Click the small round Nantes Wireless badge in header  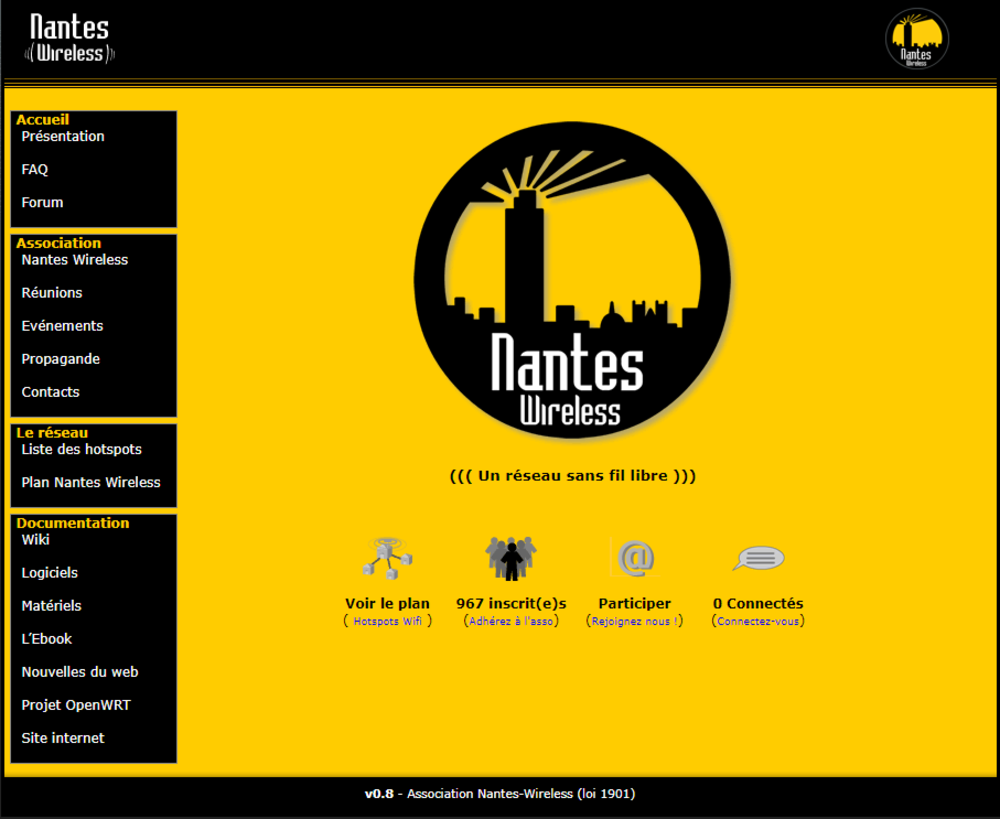[916, 38]
